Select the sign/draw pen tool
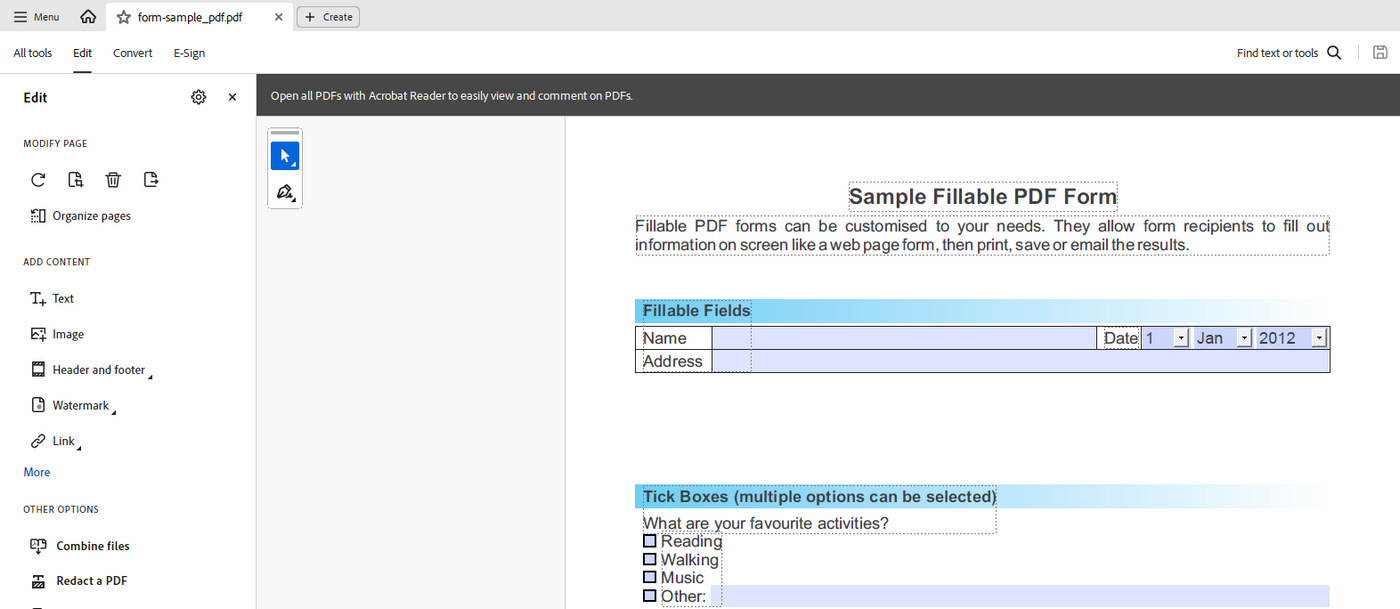This screenshot has height=609, width=1400. coord(285,192)
